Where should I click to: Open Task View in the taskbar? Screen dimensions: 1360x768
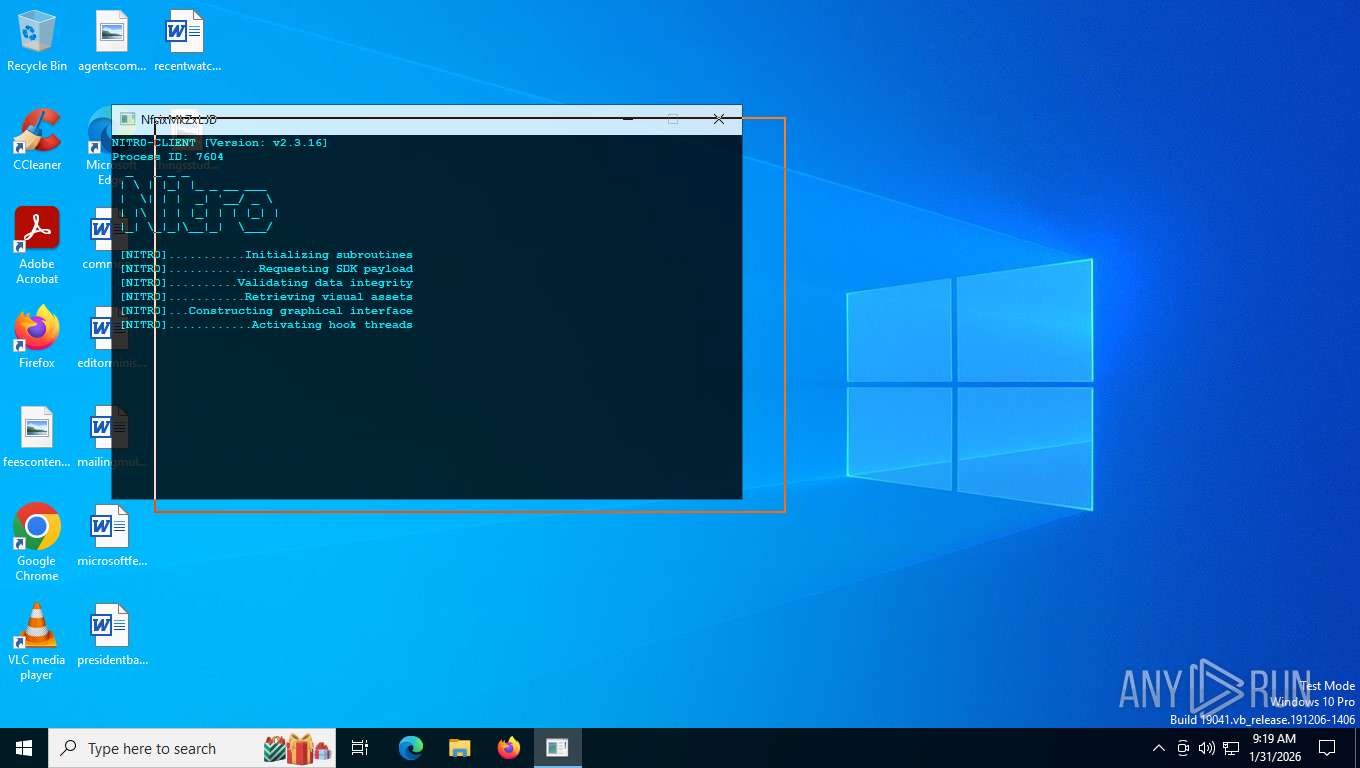point(360,748)
